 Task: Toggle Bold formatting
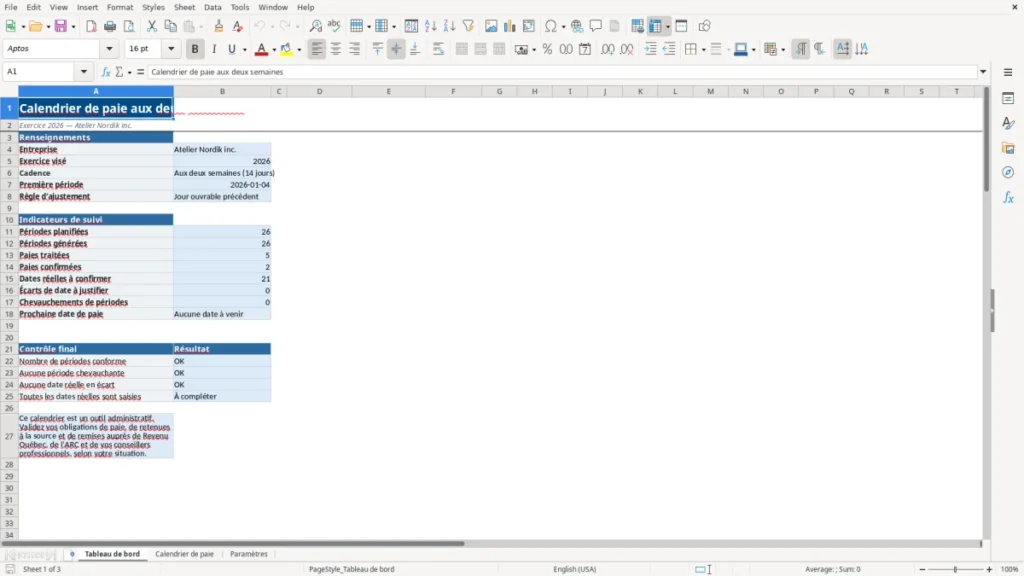(x=195, y=49)
